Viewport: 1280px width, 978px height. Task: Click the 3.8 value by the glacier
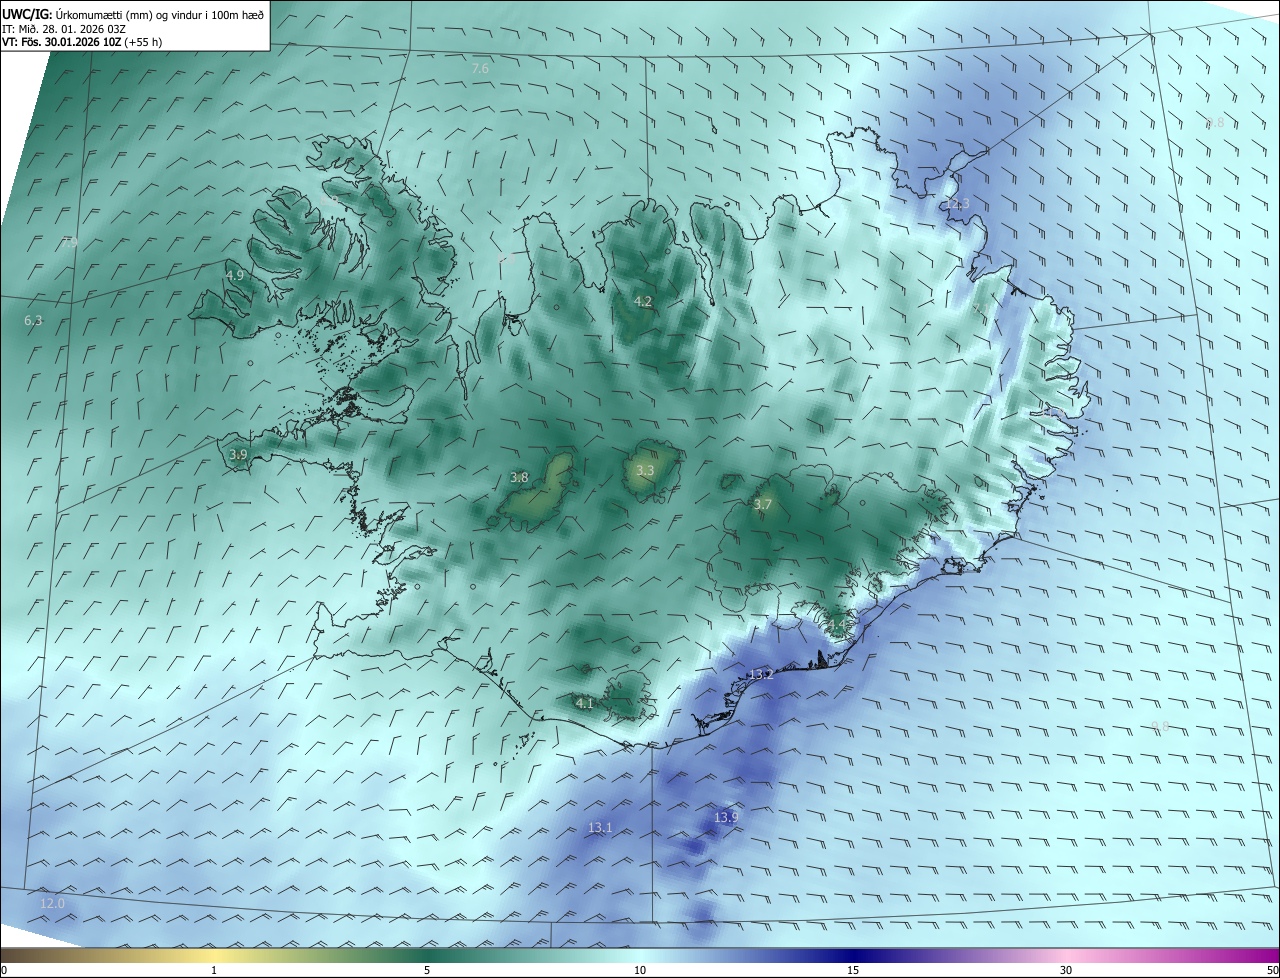click(x=519, y=478)
